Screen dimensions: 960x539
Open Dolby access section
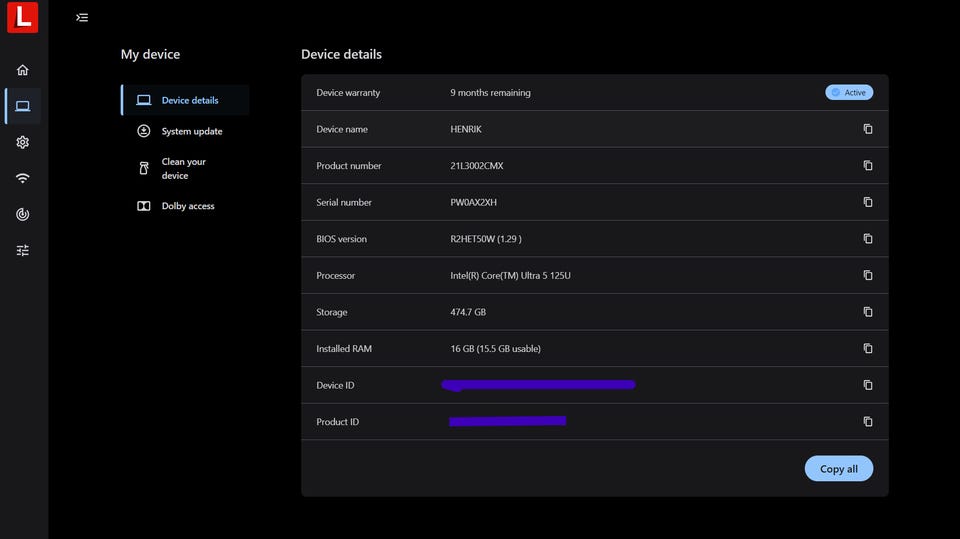(x=186, y=206)
